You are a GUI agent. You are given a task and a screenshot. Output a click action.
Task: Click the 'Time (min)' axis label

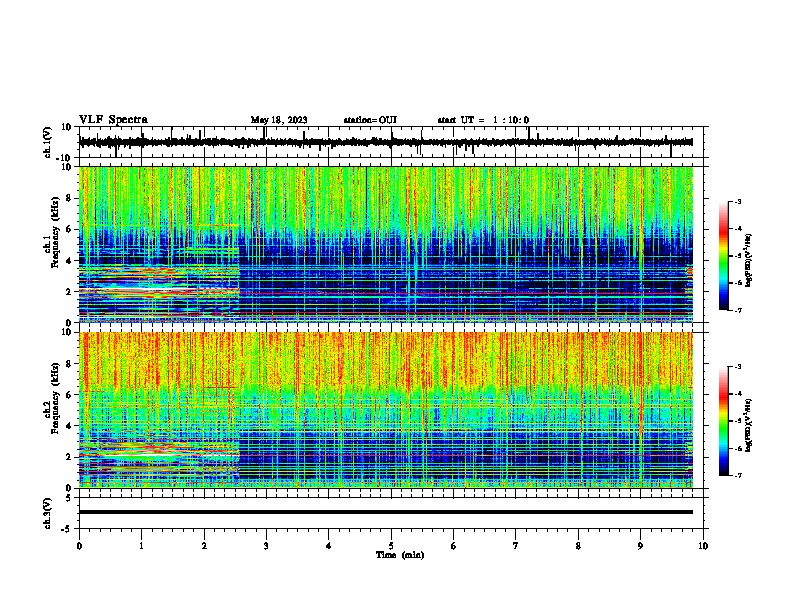pyautogui.click(x=400, y=555)
